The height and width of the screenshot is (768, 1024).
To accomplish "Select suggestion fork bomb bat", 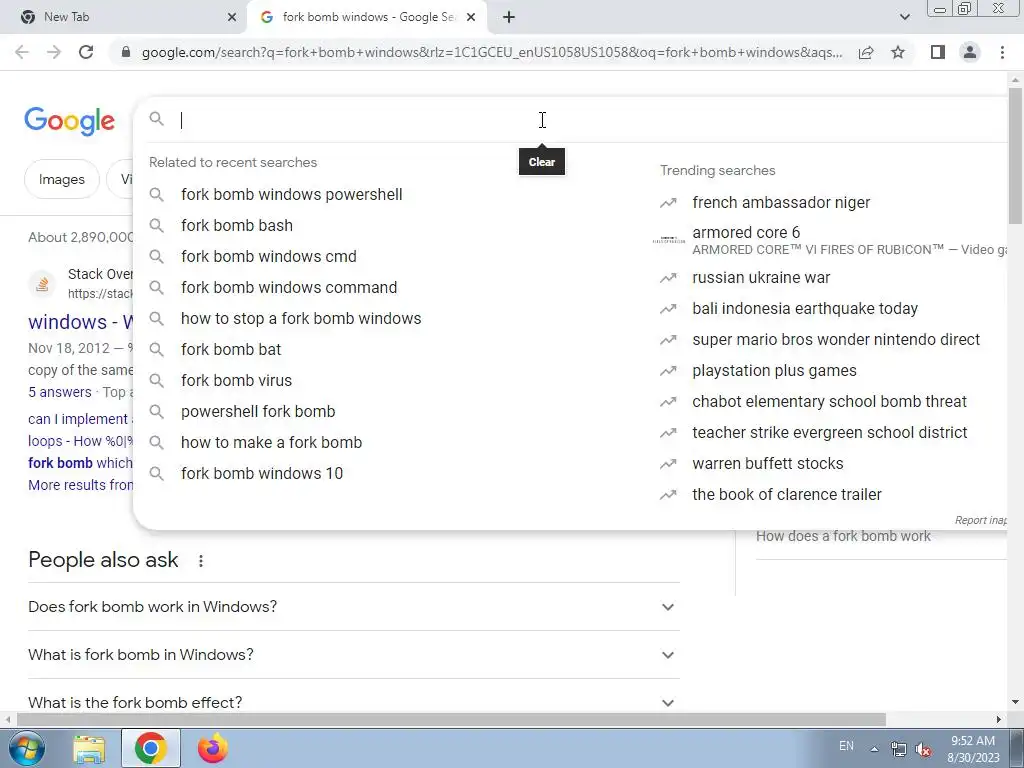I will (x=231, y=349).
